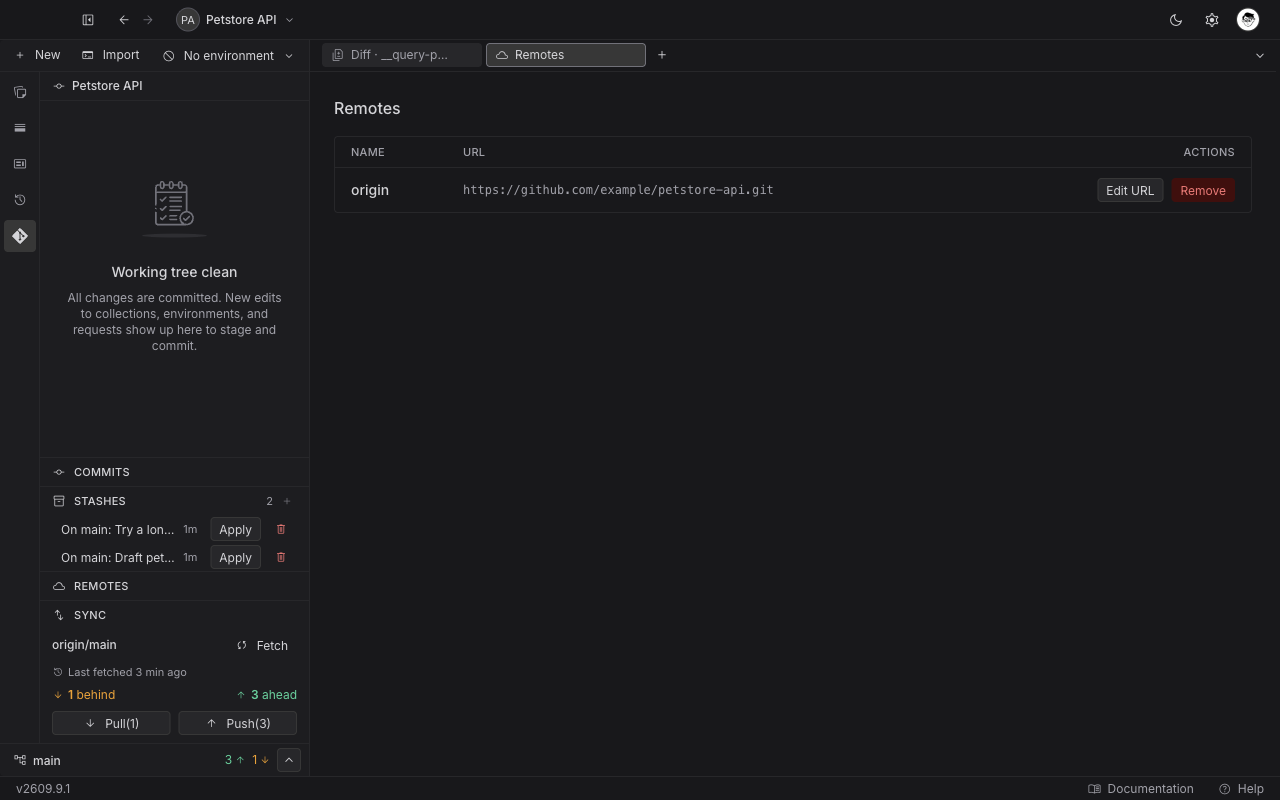The image size is (1280, 800).
Task: Delete the 'Draft pet...' stash
Action: 281,557
